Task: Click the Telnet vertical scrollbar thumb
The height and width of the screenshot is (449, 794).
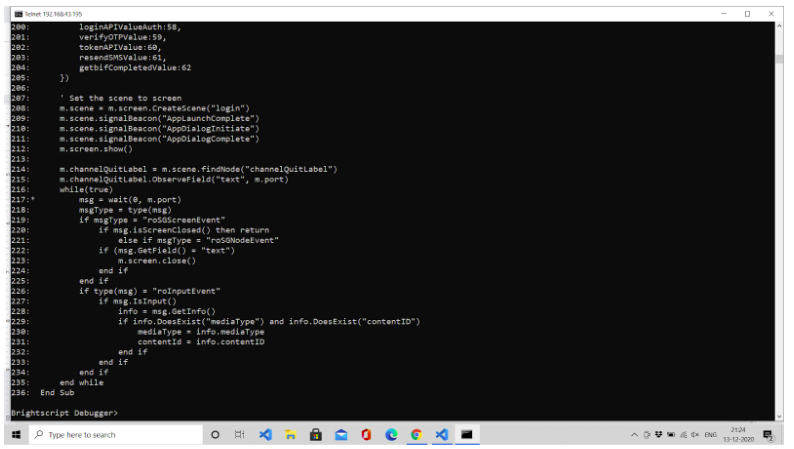Action: 779,59
